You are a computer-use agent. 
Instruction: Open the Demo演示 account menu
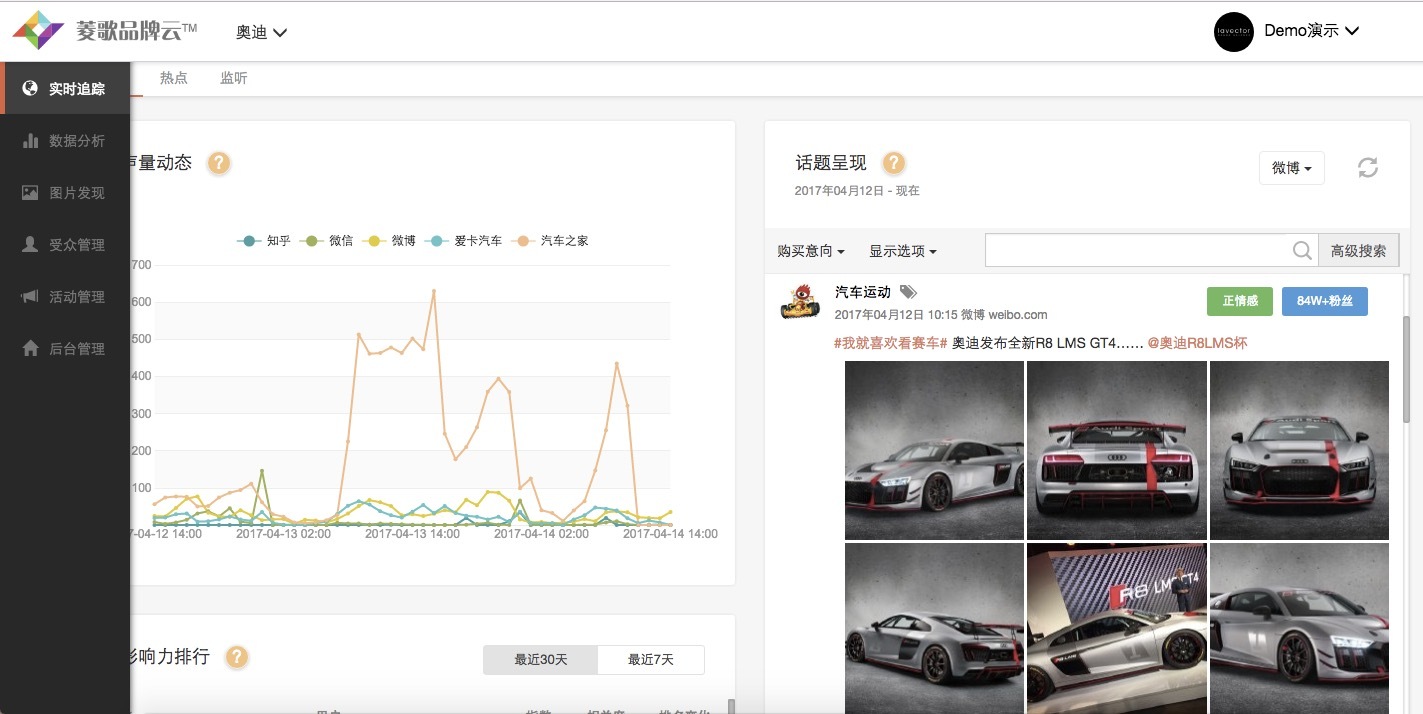click(1311, 31)
